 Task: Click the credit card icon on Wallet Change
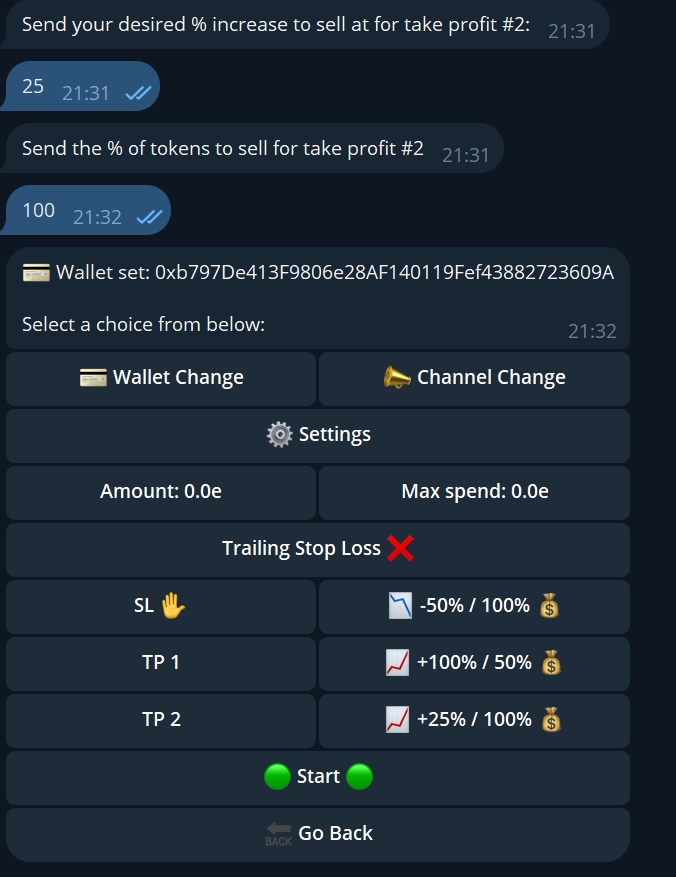tap(93, 378)
